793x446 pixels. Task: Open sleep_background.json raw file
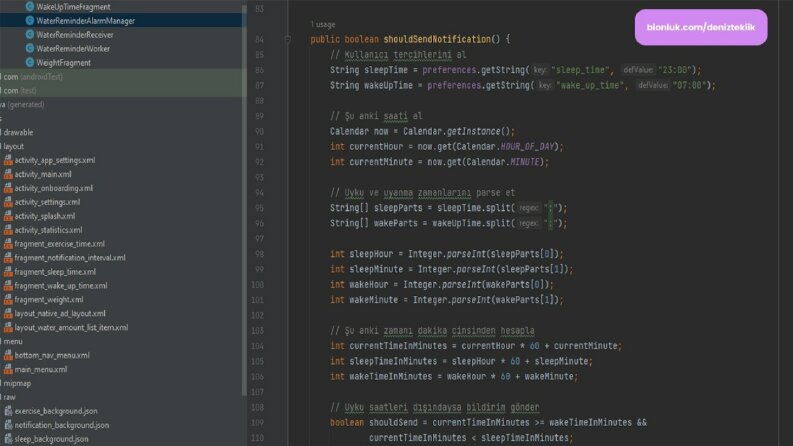52,439
